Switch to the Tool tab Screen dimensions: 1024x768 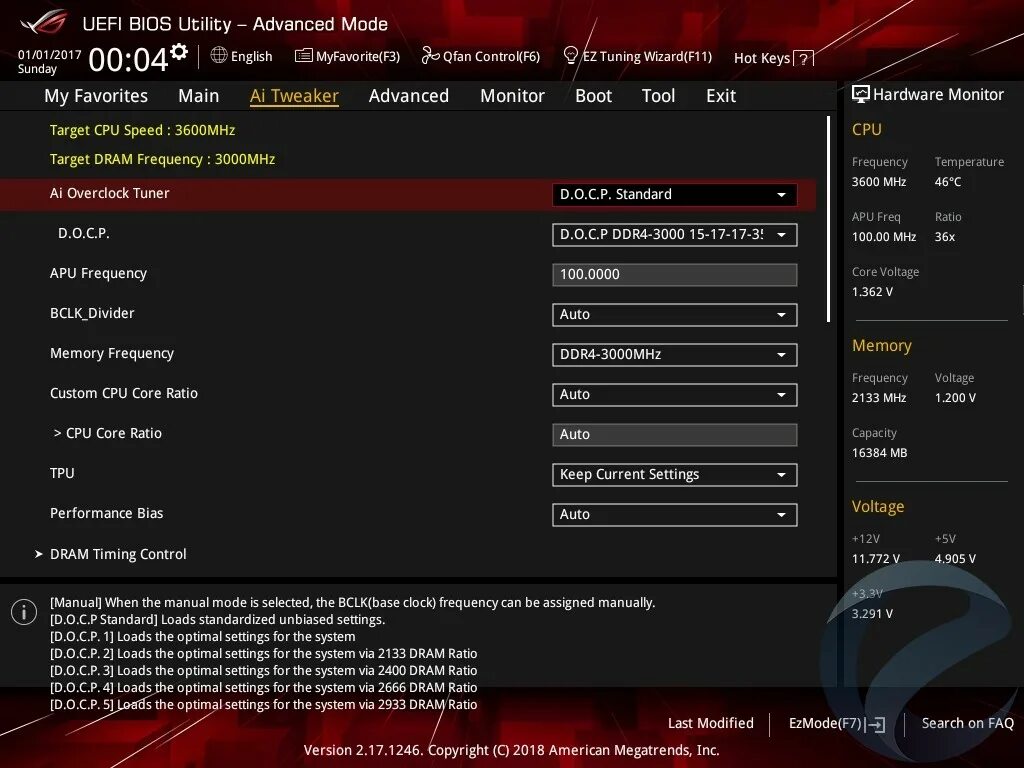tap(658, 96)
